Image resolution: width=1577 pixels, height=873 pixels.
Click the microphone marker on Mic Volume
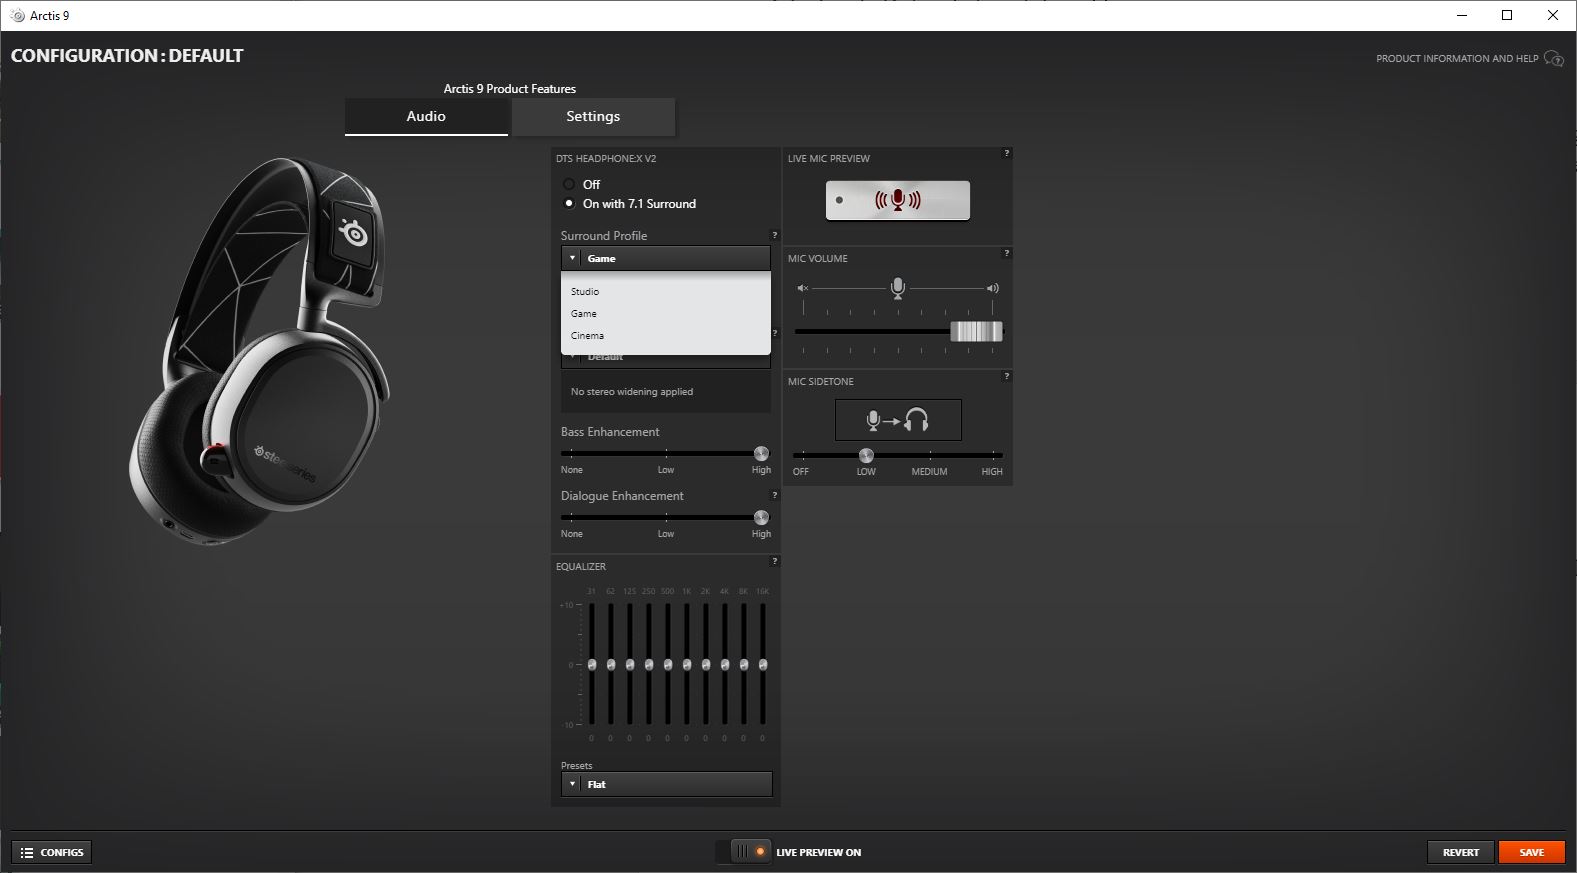tap(898, 288)
